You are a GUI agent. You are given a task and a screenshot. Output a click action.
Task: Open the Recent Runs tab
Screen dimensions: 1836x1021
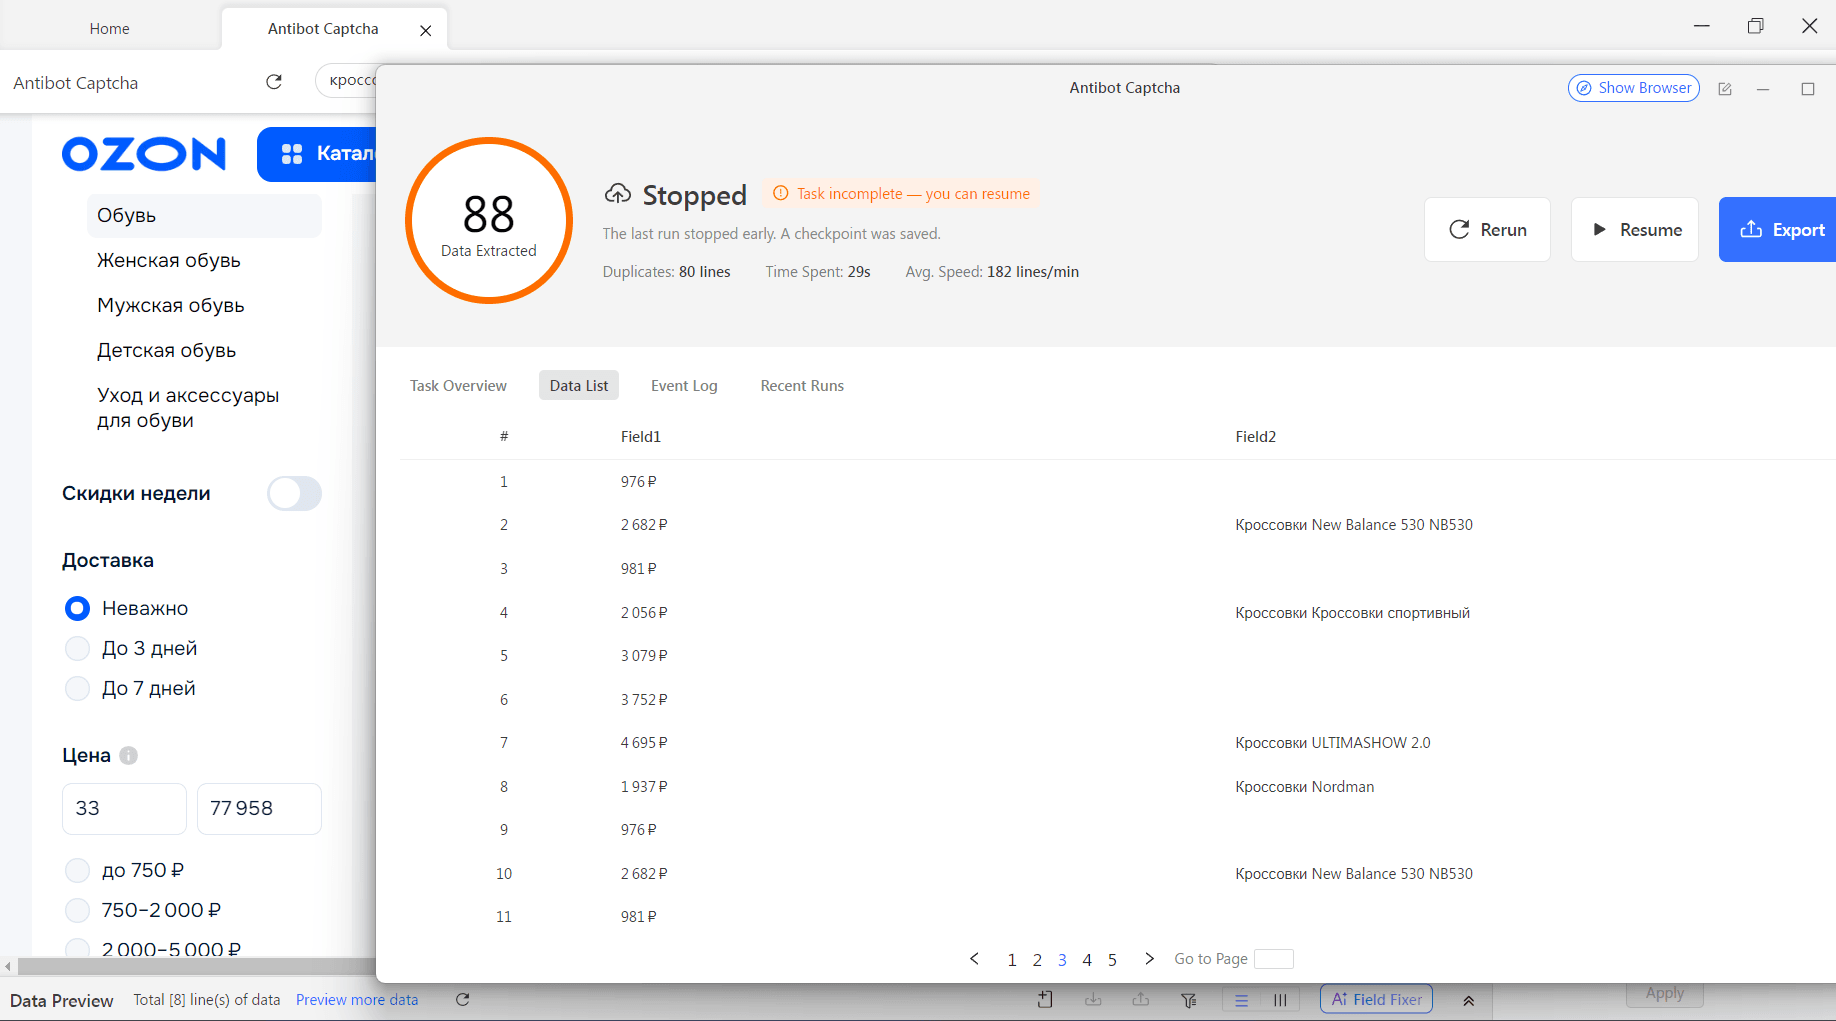pyautogui.click(x=802, y=386)
